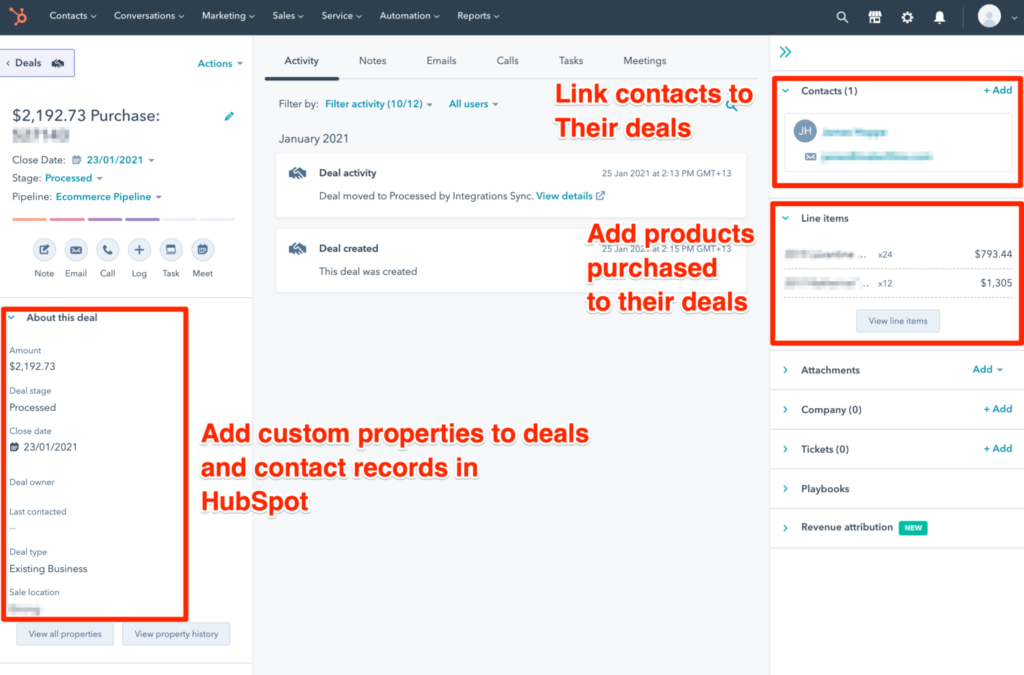
Task: Make a Call with the phone icon
Action: pyautogui.click(x=107, y=249)
